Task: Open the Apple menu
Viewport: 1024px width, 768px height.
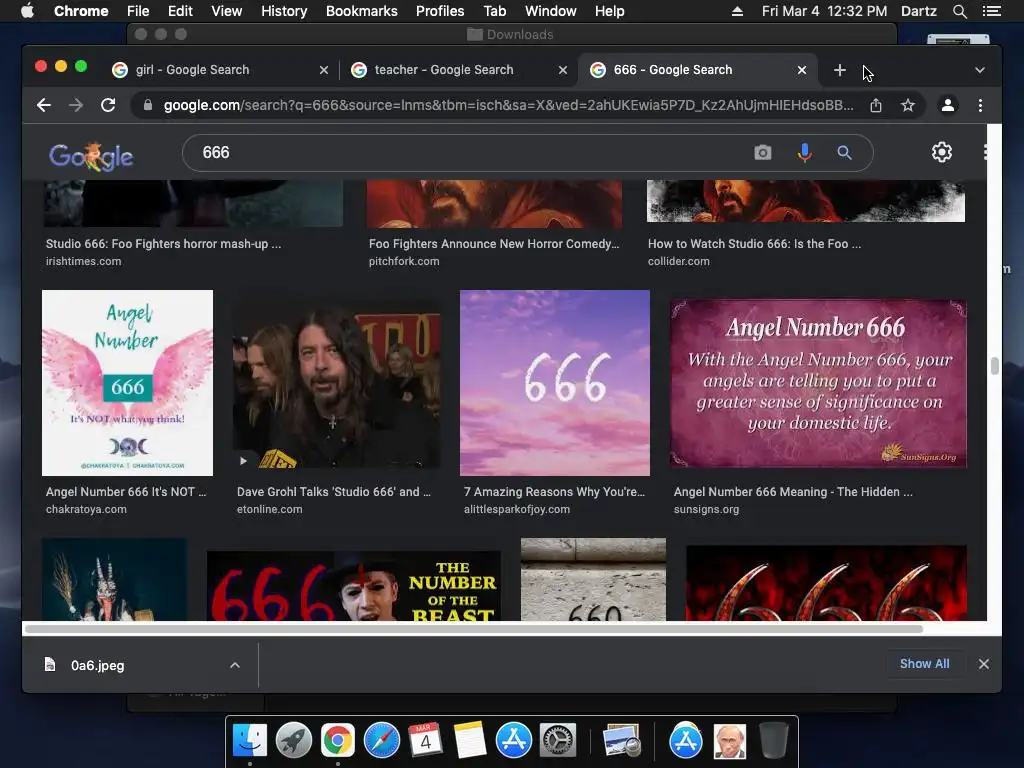Action: point(27,11)
